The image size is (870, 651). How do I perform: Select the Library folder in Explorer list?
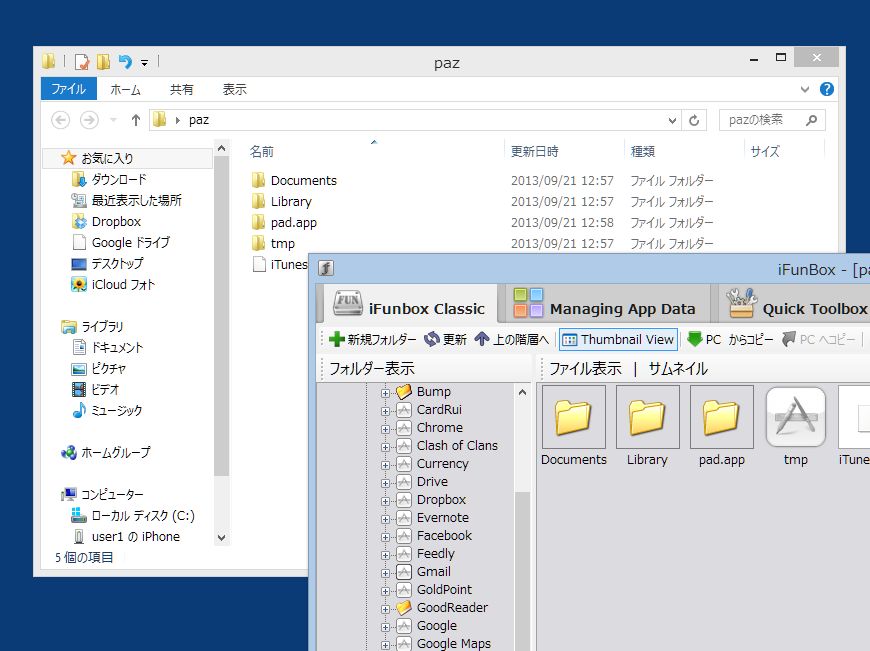pyautogui.click(x=291, y=201)
